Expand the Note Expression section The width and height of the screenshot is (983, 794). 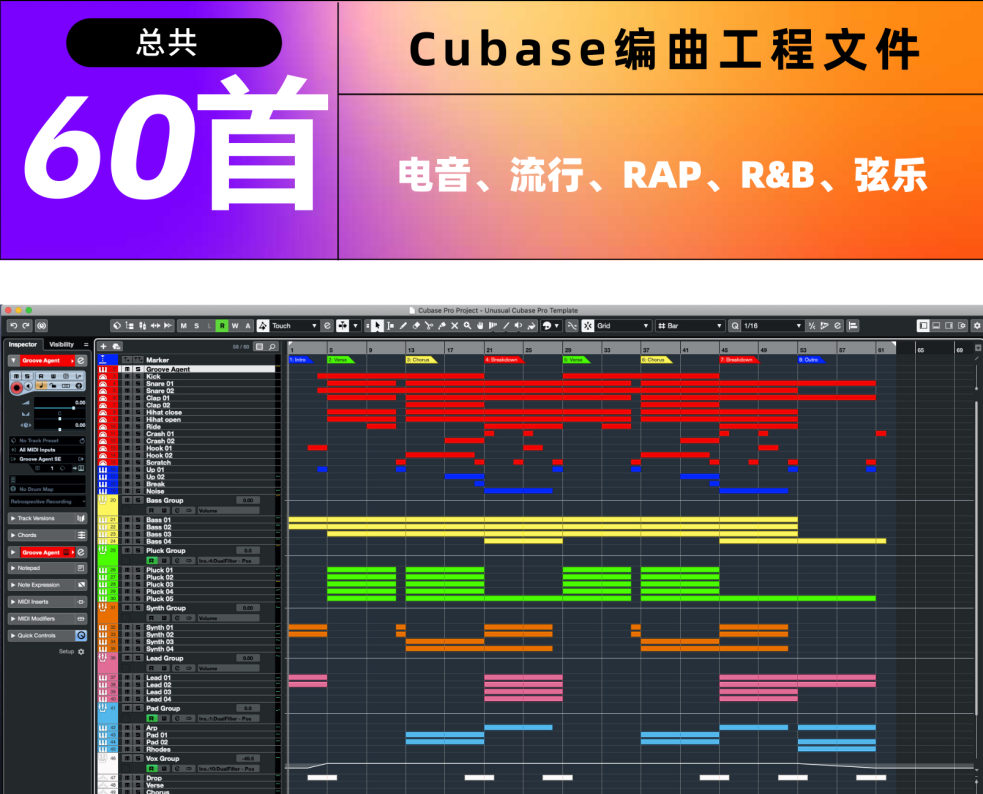pos(48,585)
